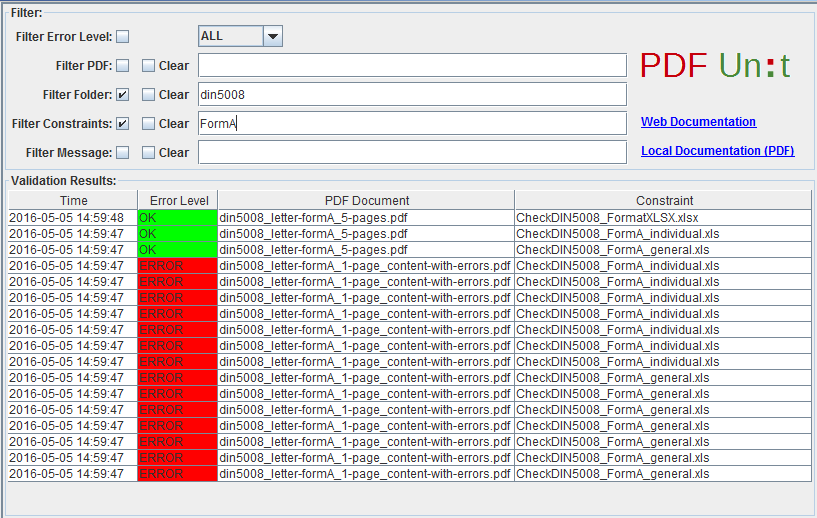Sort results by Time column header

coord(73,201)
